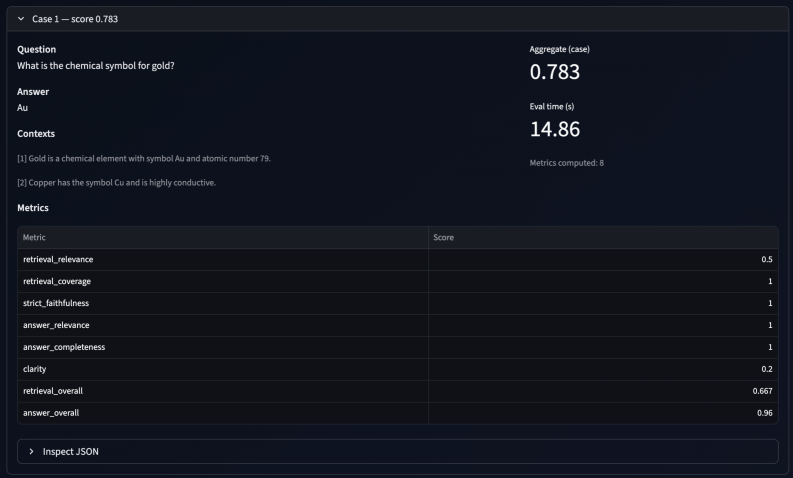Image resolution: width=793 pixels, height=478 pixels.
Task: Click the score 1 for answer_relevance
Action: pos(770,325)
